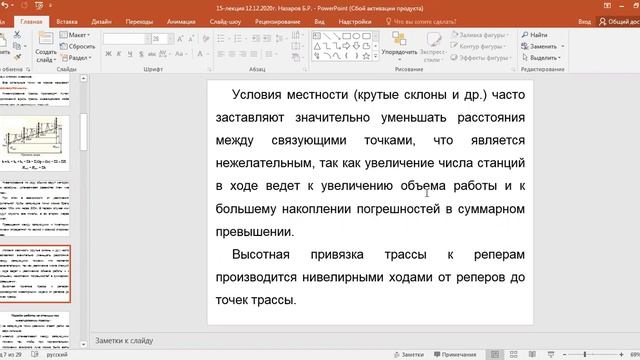
Task: Click the zoom slider handle
Action: [x=585, y=354]
